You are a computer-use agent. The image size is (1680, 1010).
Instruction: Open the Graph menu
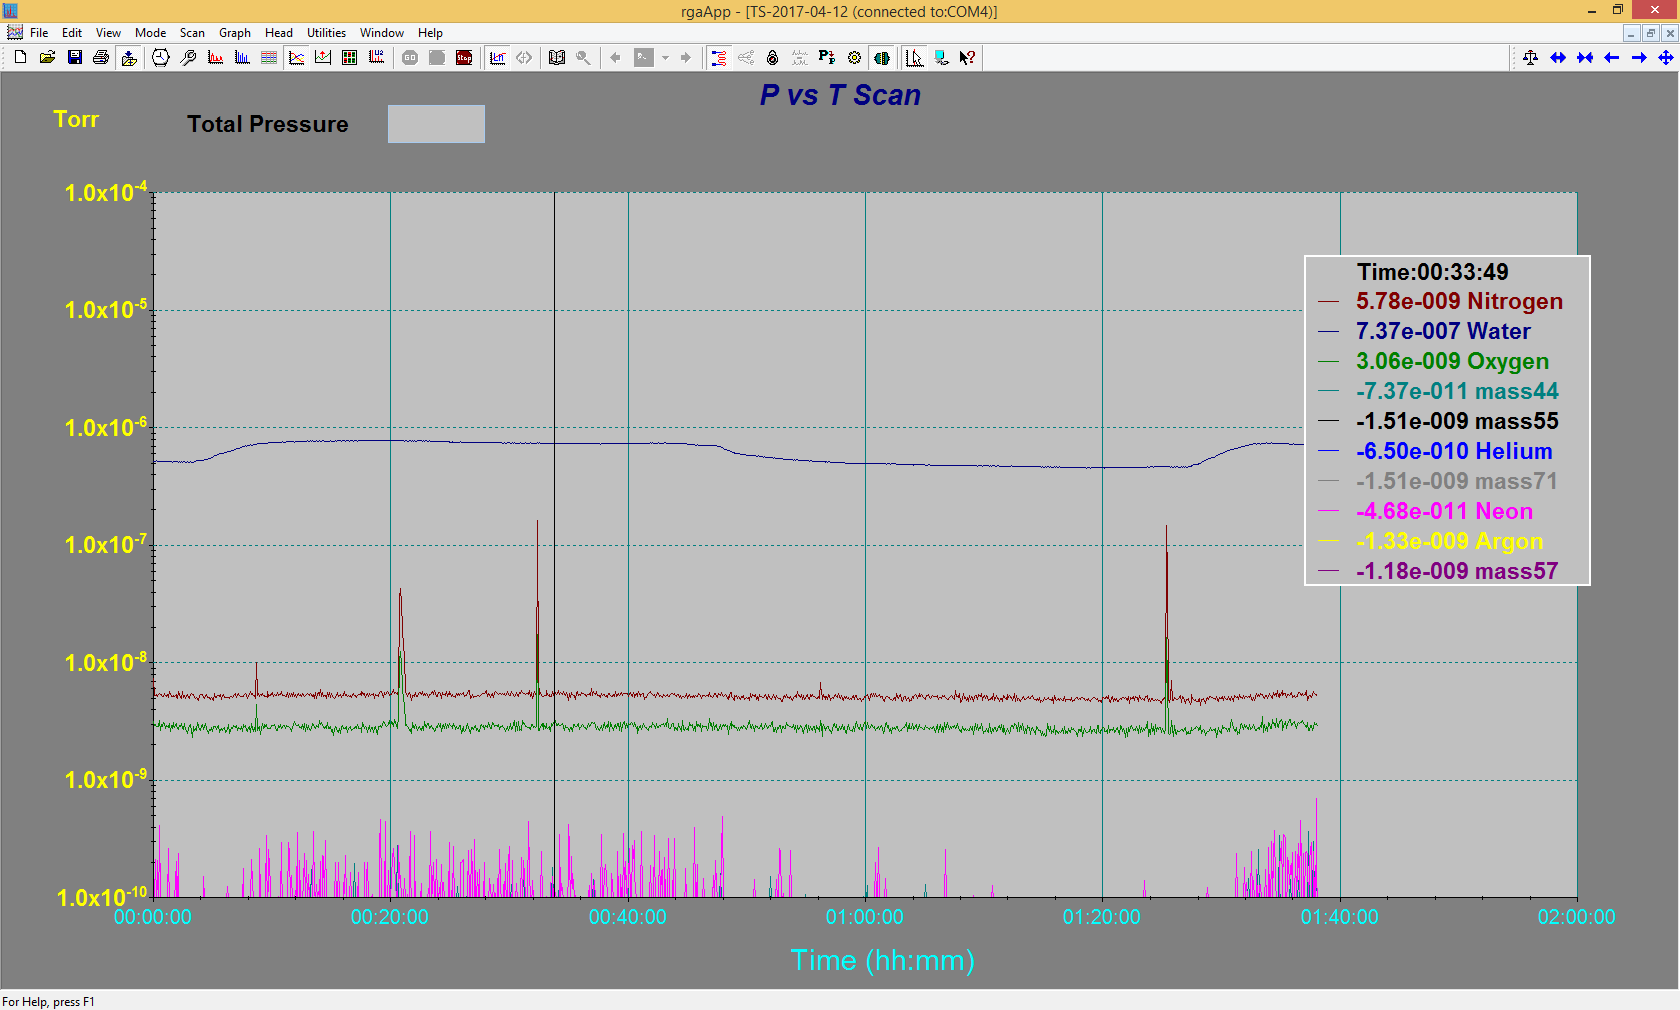pos(235,33)
